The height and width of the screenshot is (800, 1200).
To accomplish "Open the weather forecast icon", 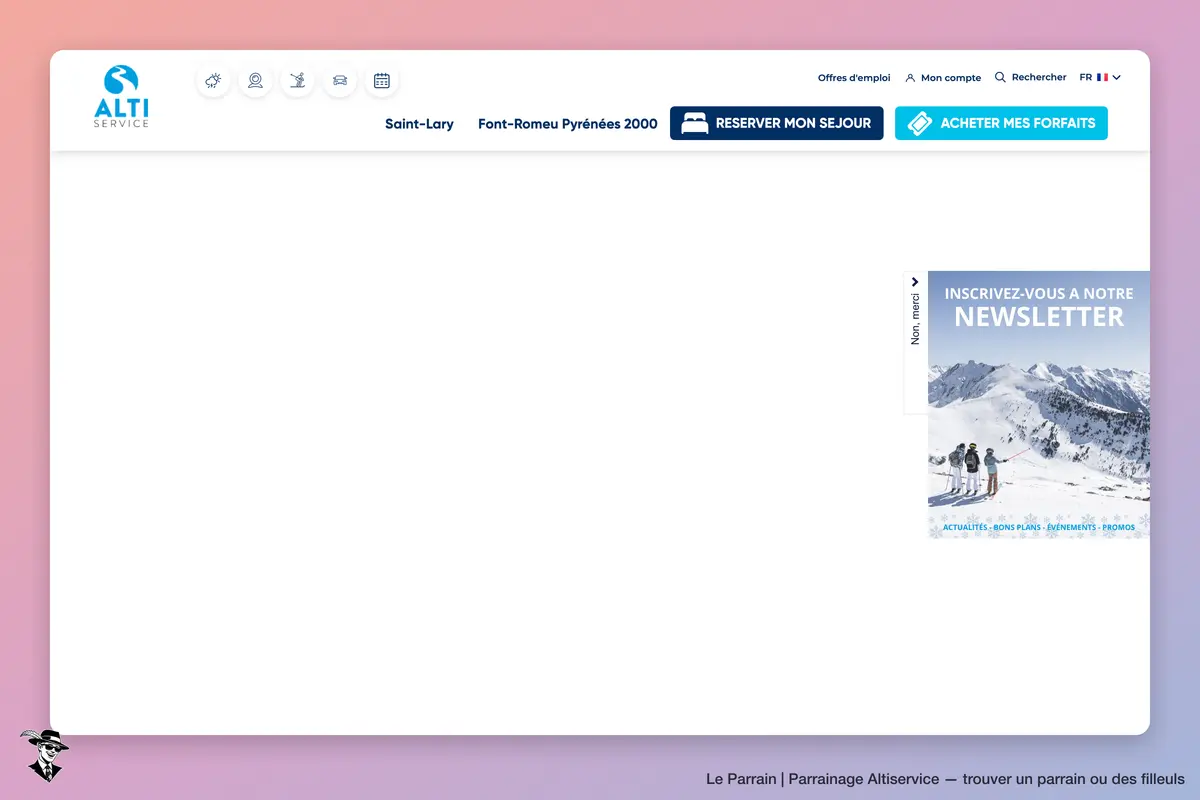I will tap(213, 81).
